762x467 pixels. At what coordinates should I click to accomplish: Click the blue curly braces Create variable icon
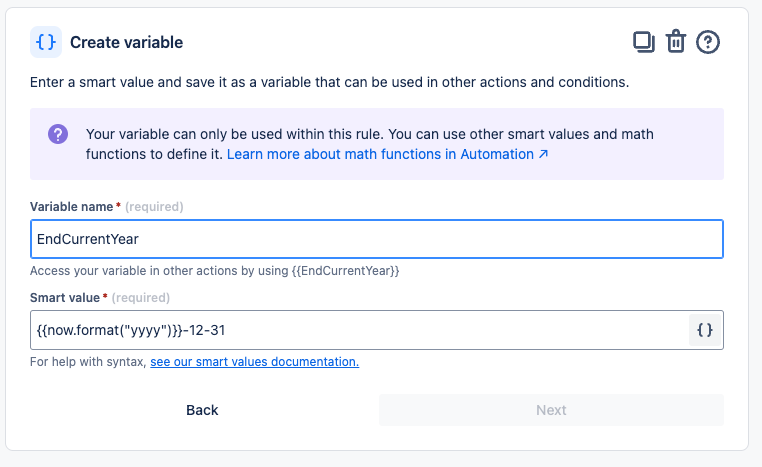pos(46,42)
